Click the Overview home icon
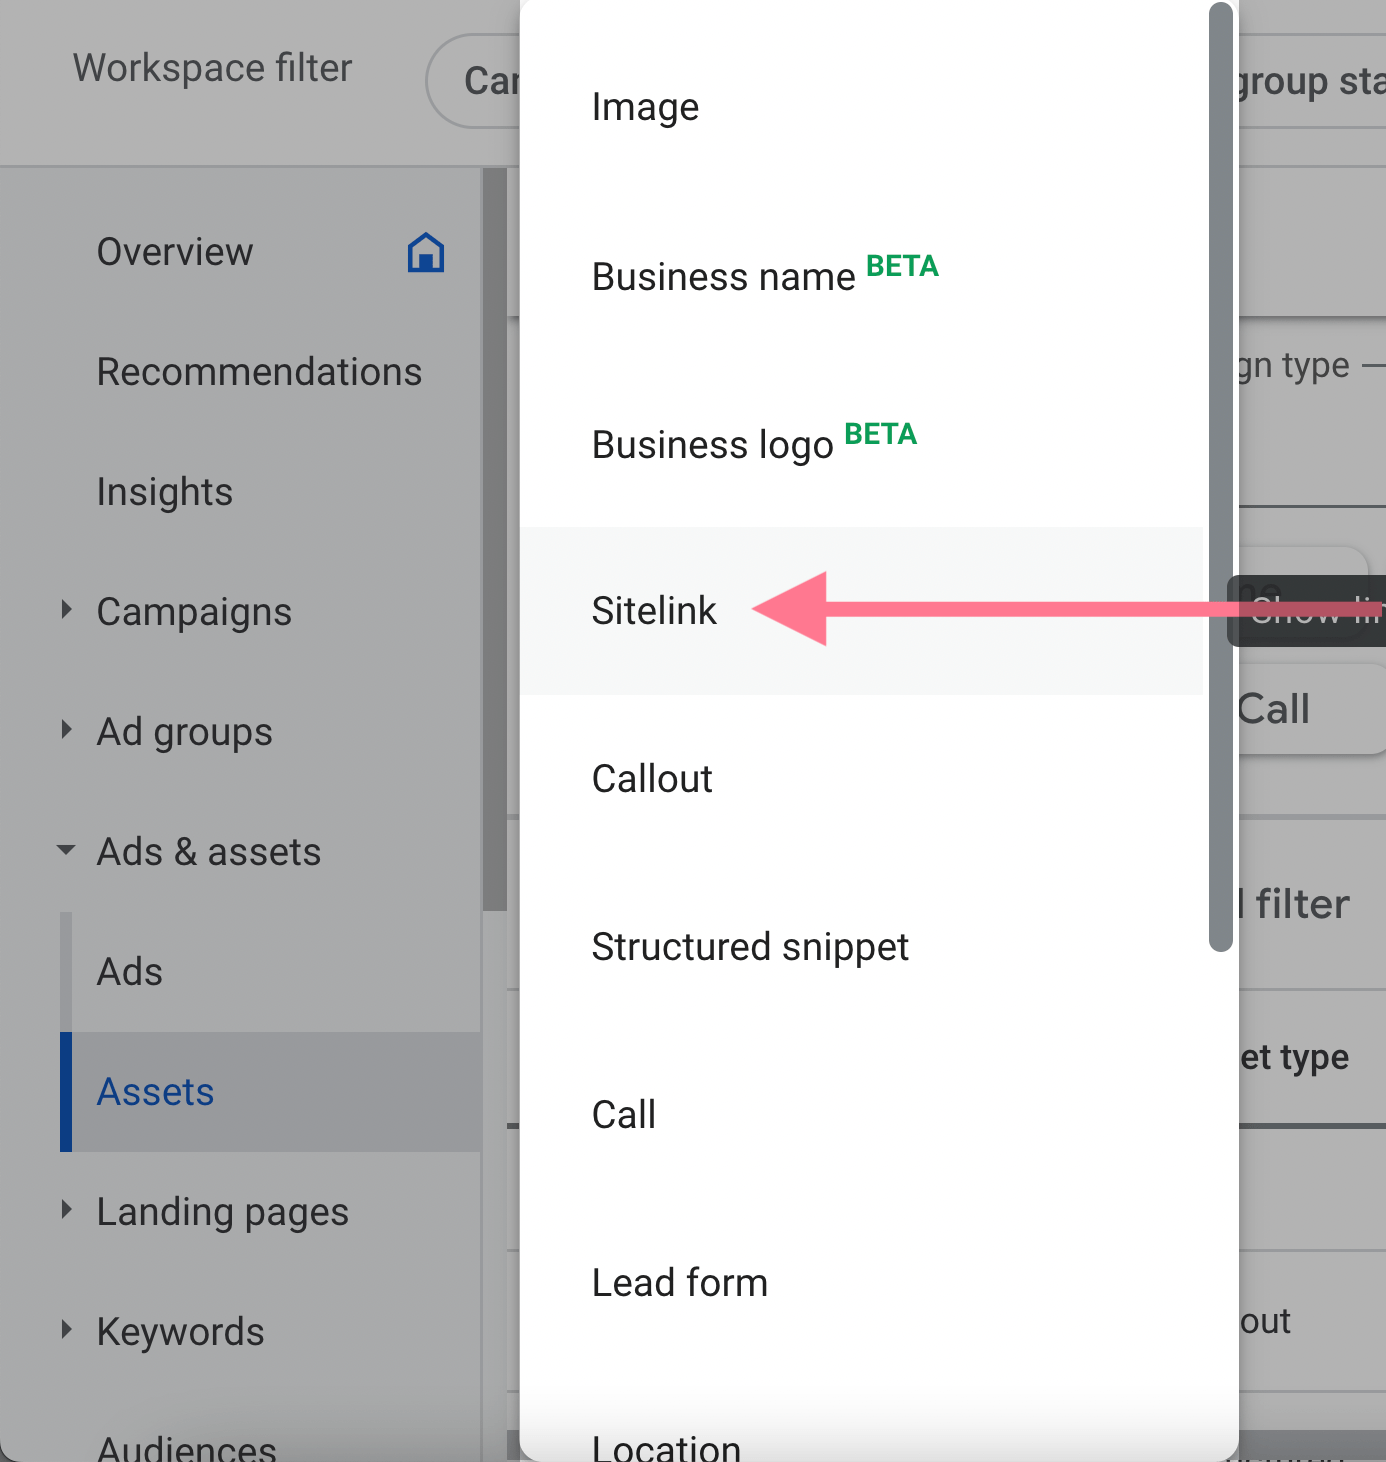Viewport: 1386px width, 1462px height. point(425,253)
